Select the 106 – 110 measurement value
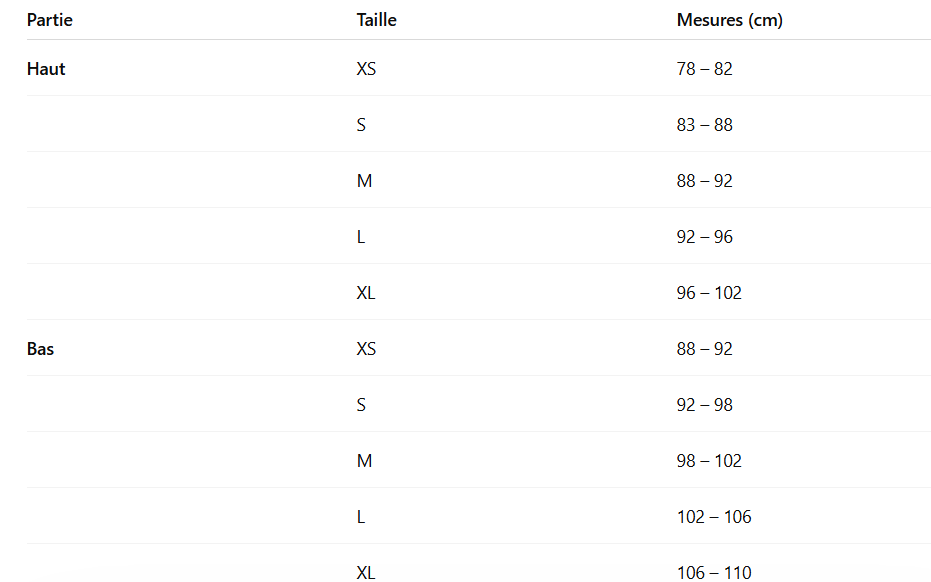This screenshot has width=931, height=582. [714, 573]
